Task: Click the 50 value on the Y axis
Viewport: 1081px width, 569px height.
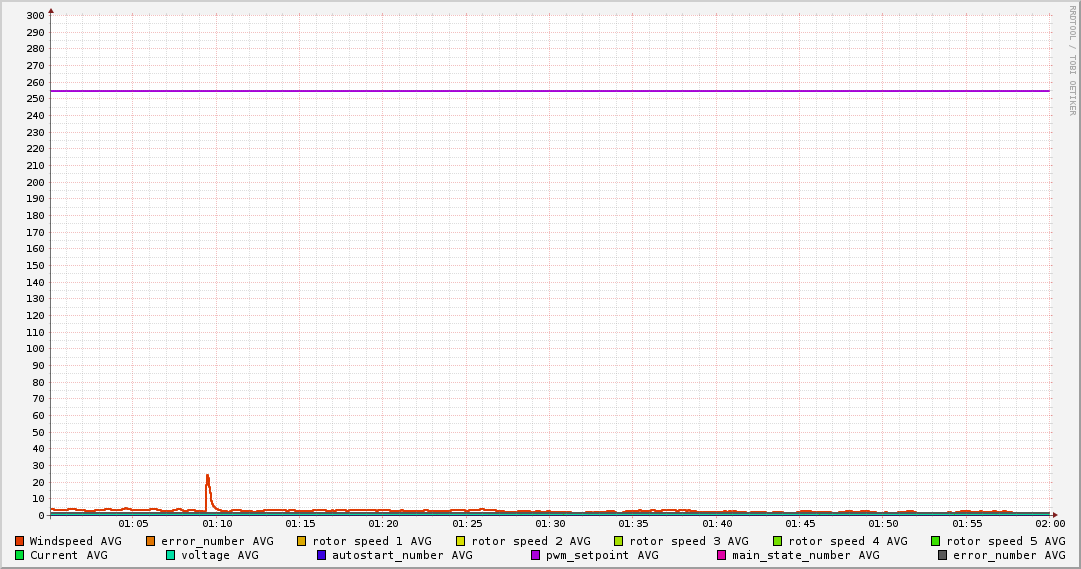Action: [x=39, y=432]
